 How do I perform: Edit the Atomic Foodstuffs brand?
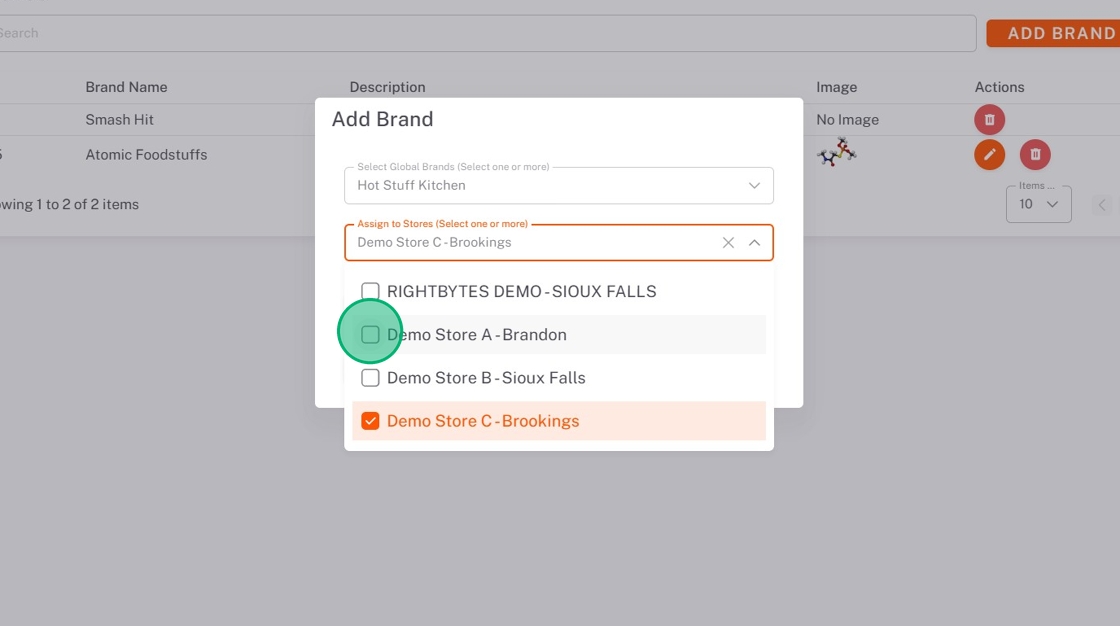point(989,155)
